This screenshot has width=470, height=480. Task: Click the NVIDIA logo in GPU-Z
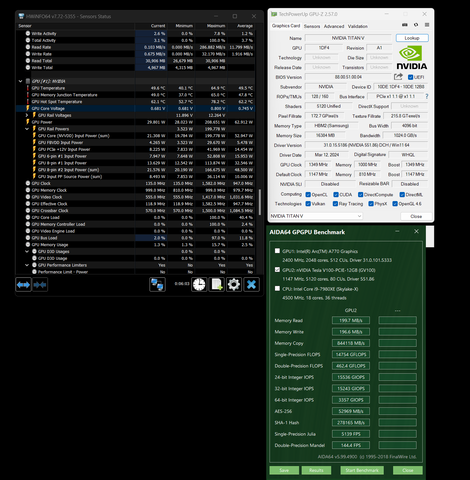click(x=411, y=58)
